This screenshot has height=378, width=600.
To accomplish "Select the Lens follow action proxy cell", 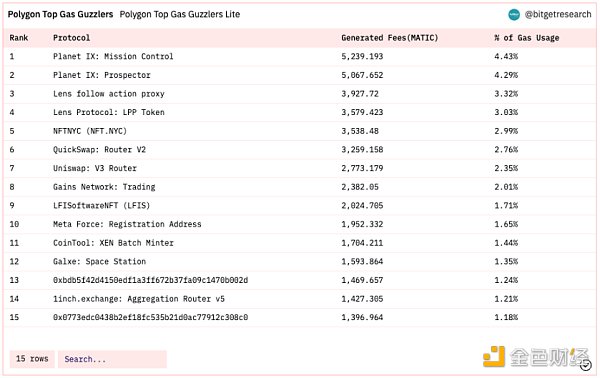I will click(109, 94).
